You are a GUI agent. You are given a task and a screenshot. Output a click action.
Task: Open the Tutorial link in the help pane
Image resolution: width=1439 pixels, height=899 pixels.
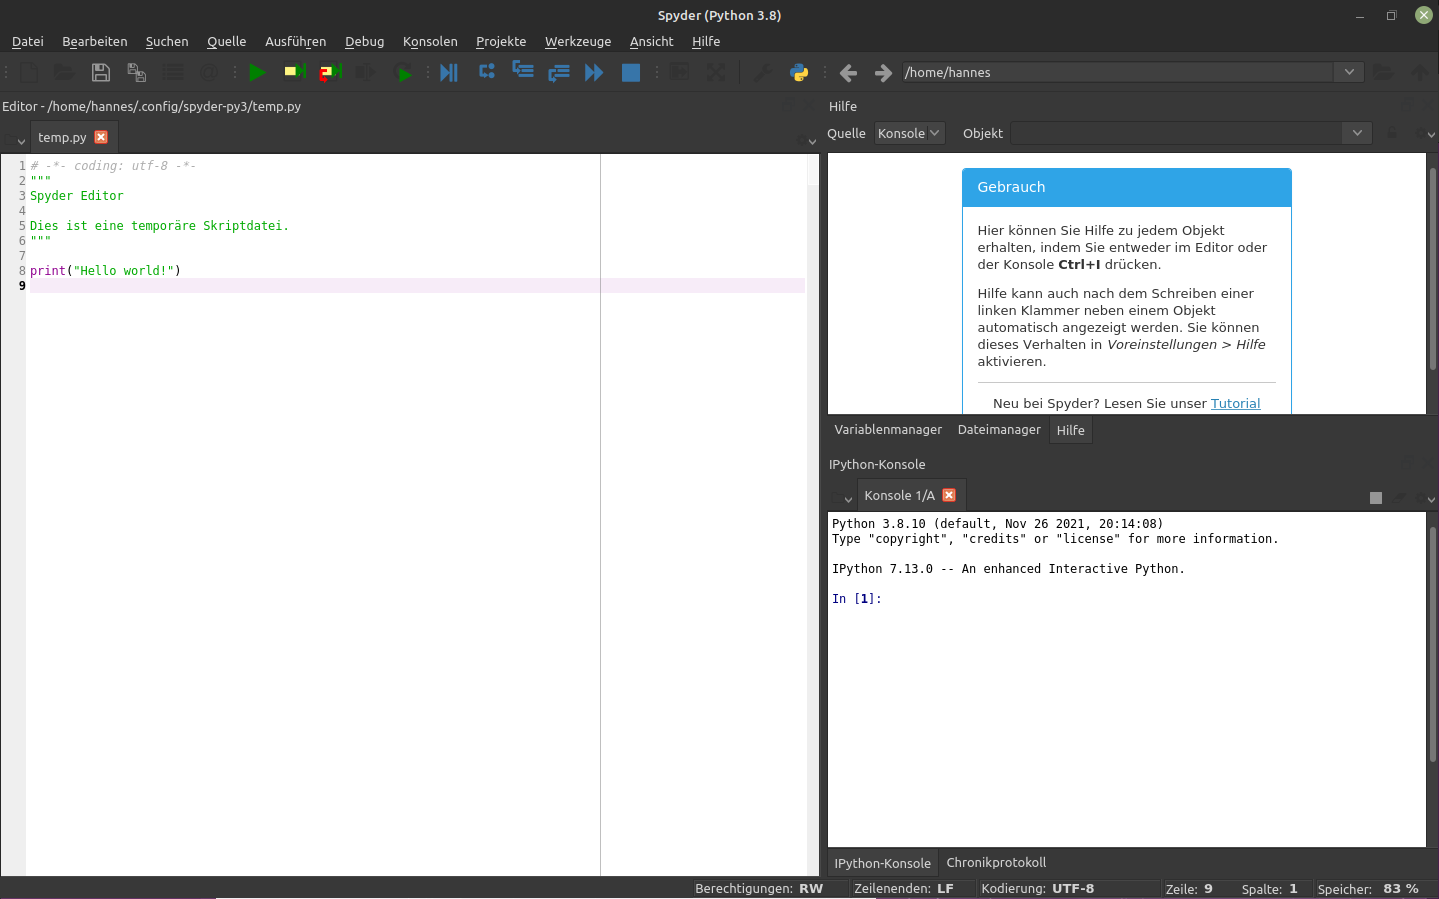(x=1235, y=403)
